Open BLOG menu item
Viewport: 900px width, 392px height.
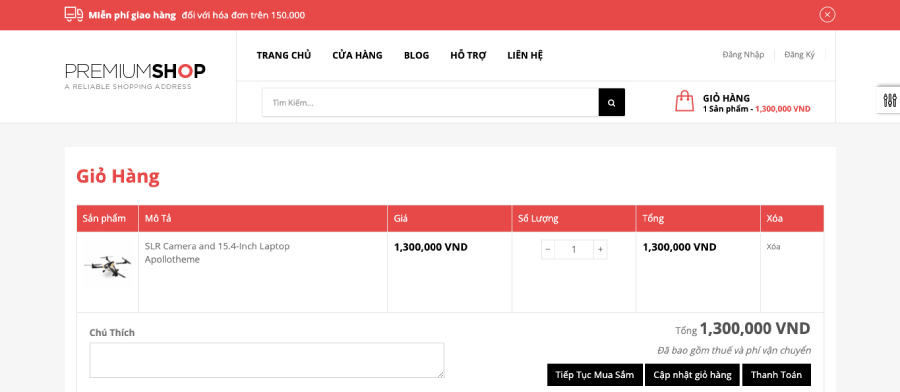(416, 56)
